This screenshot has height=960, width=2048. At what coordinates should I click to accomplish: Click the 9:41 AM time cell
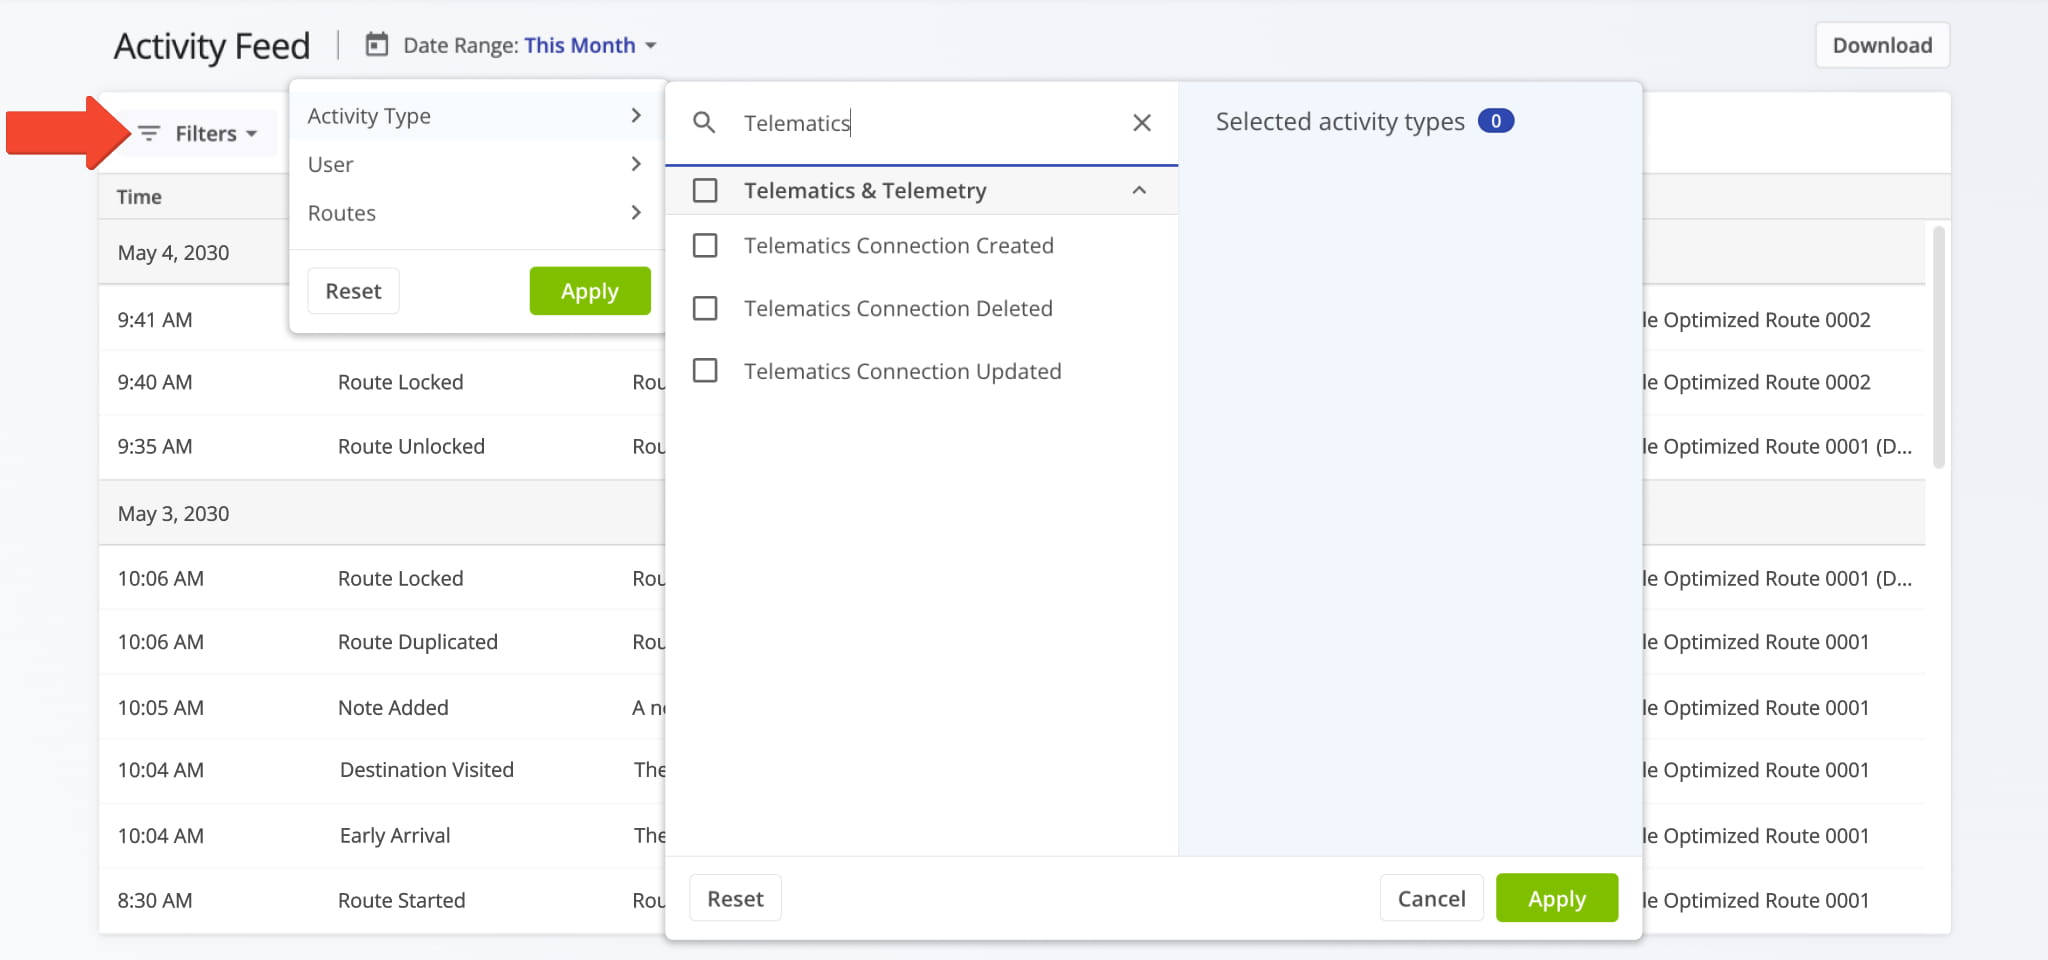(155, 320)
